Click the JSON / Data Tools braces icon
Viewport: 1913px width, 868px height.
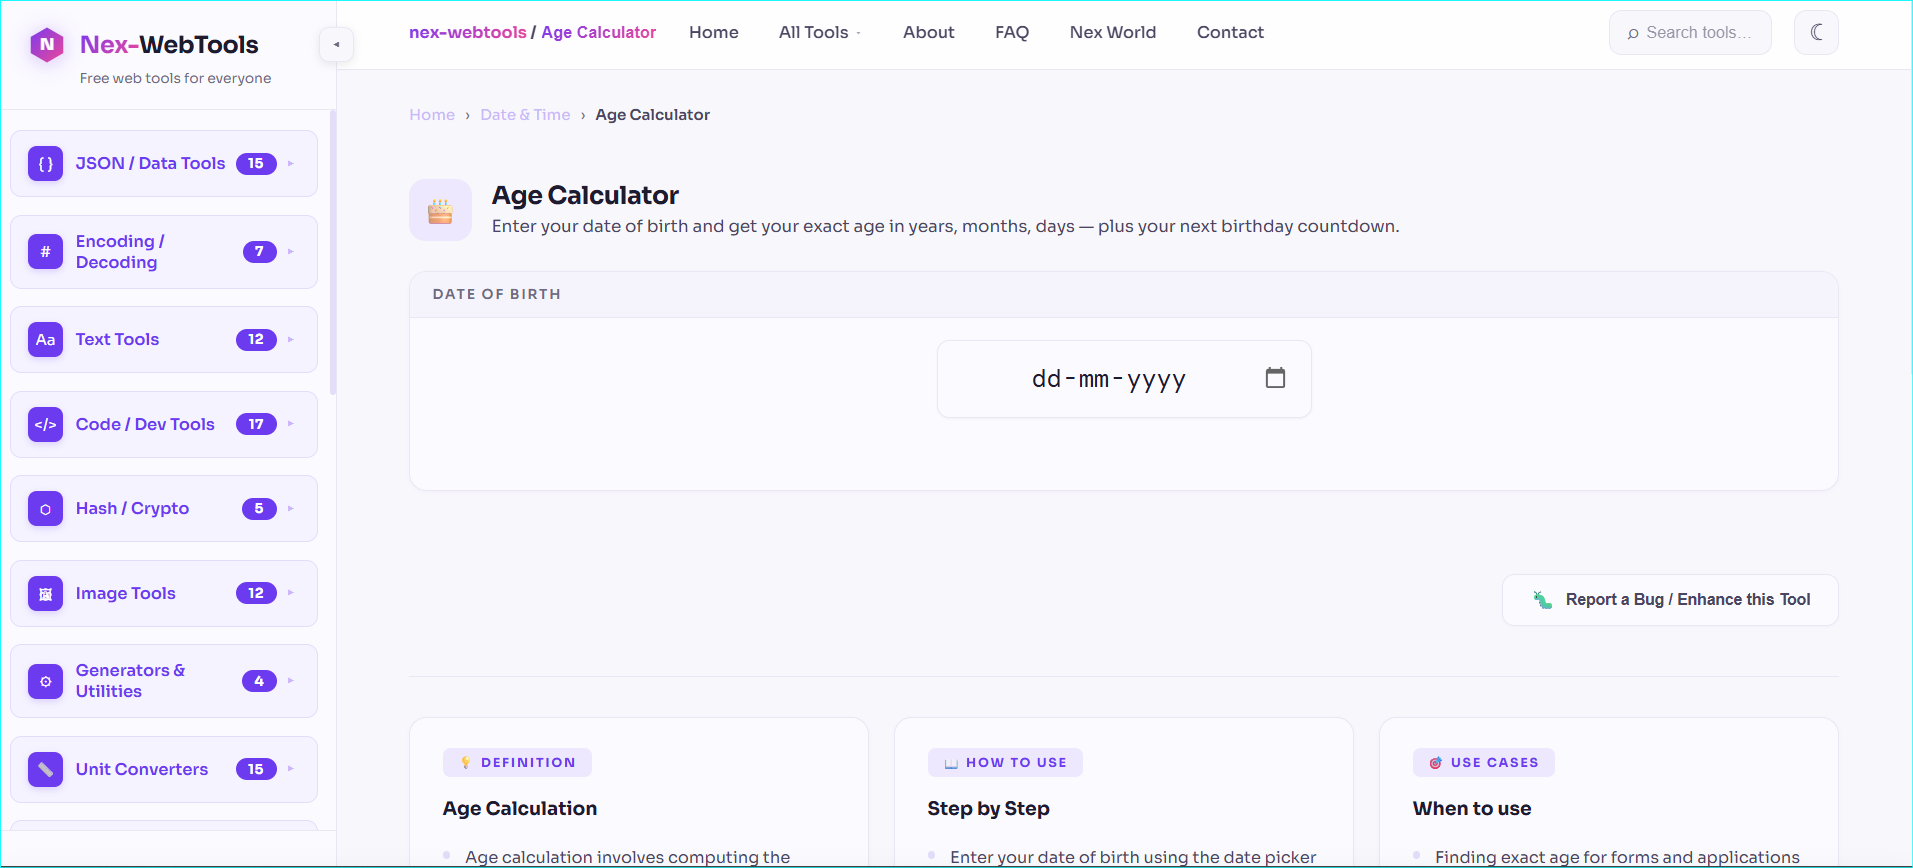[x=45, y=164]
